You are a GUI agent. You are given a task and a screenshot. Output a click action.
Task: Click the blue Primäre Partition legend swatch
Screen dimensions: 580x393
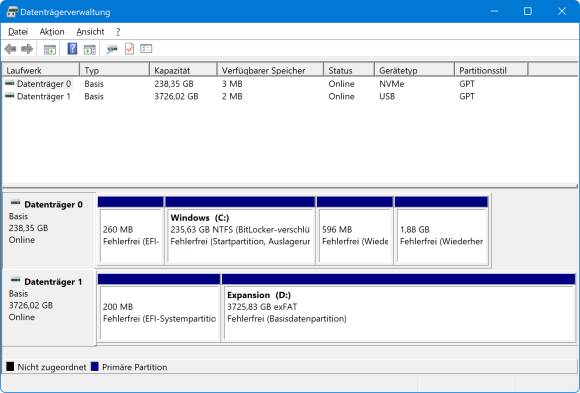tap(95, 367)
